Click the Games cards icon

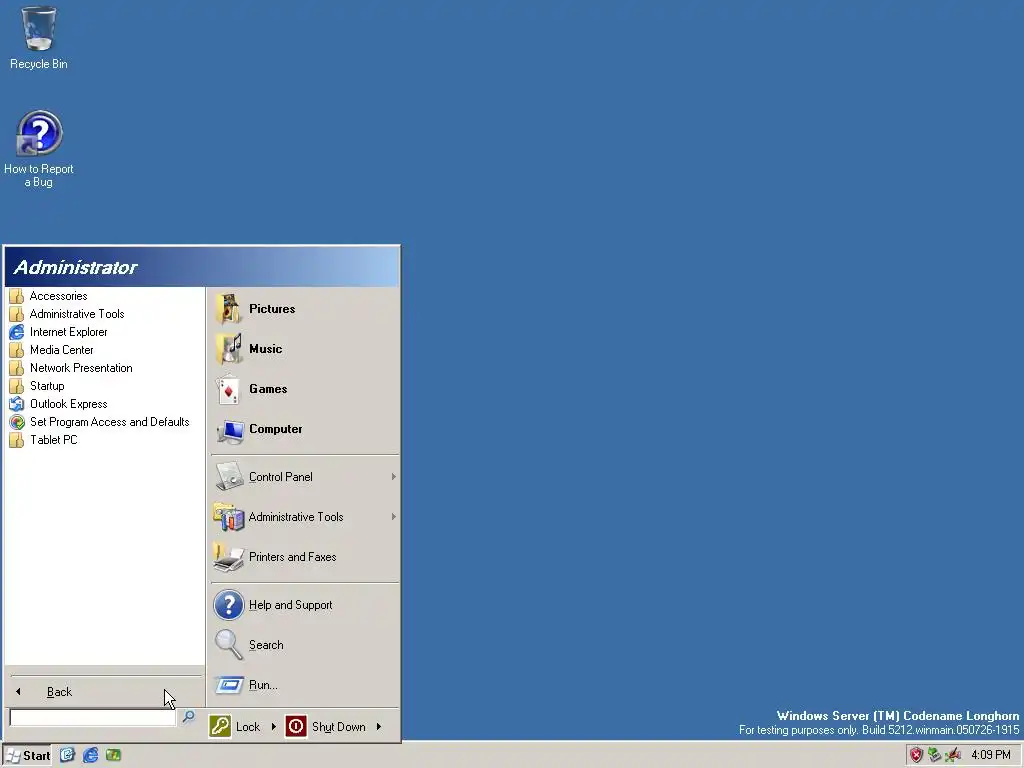[229, 389]
